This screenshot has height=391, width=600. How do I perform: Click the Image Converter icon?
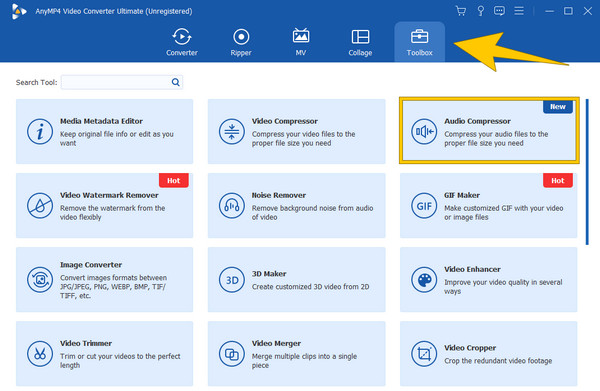click(40, 280)
